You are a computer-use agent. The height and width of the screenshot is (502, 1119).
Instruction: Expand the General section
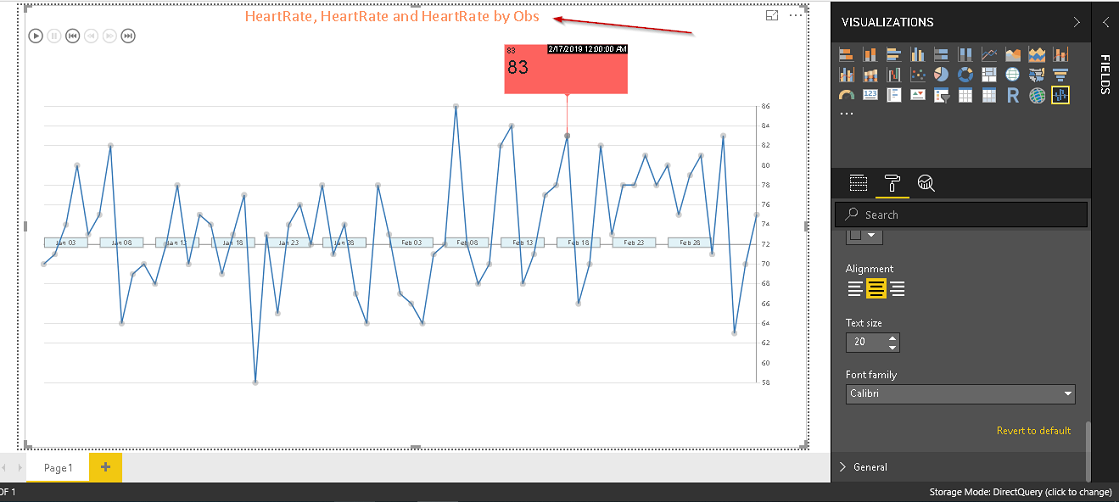870,467
